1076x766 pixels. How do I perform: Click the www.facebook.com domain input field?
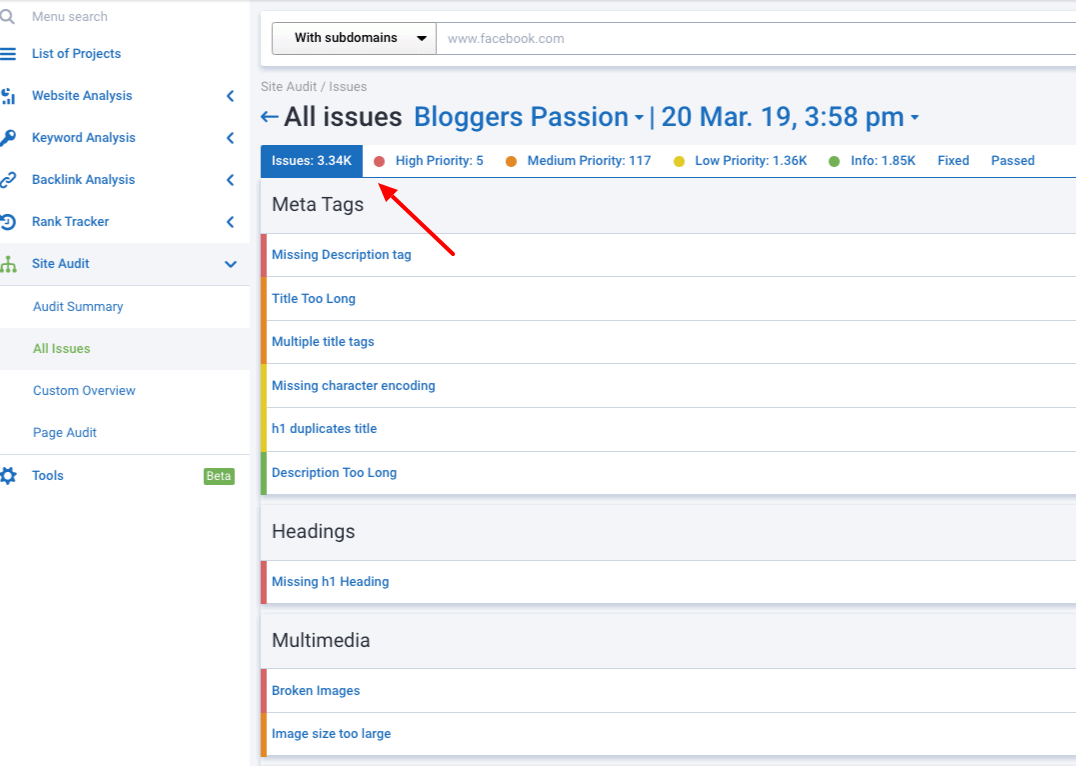pyautogui.click(x=756, y=38)
